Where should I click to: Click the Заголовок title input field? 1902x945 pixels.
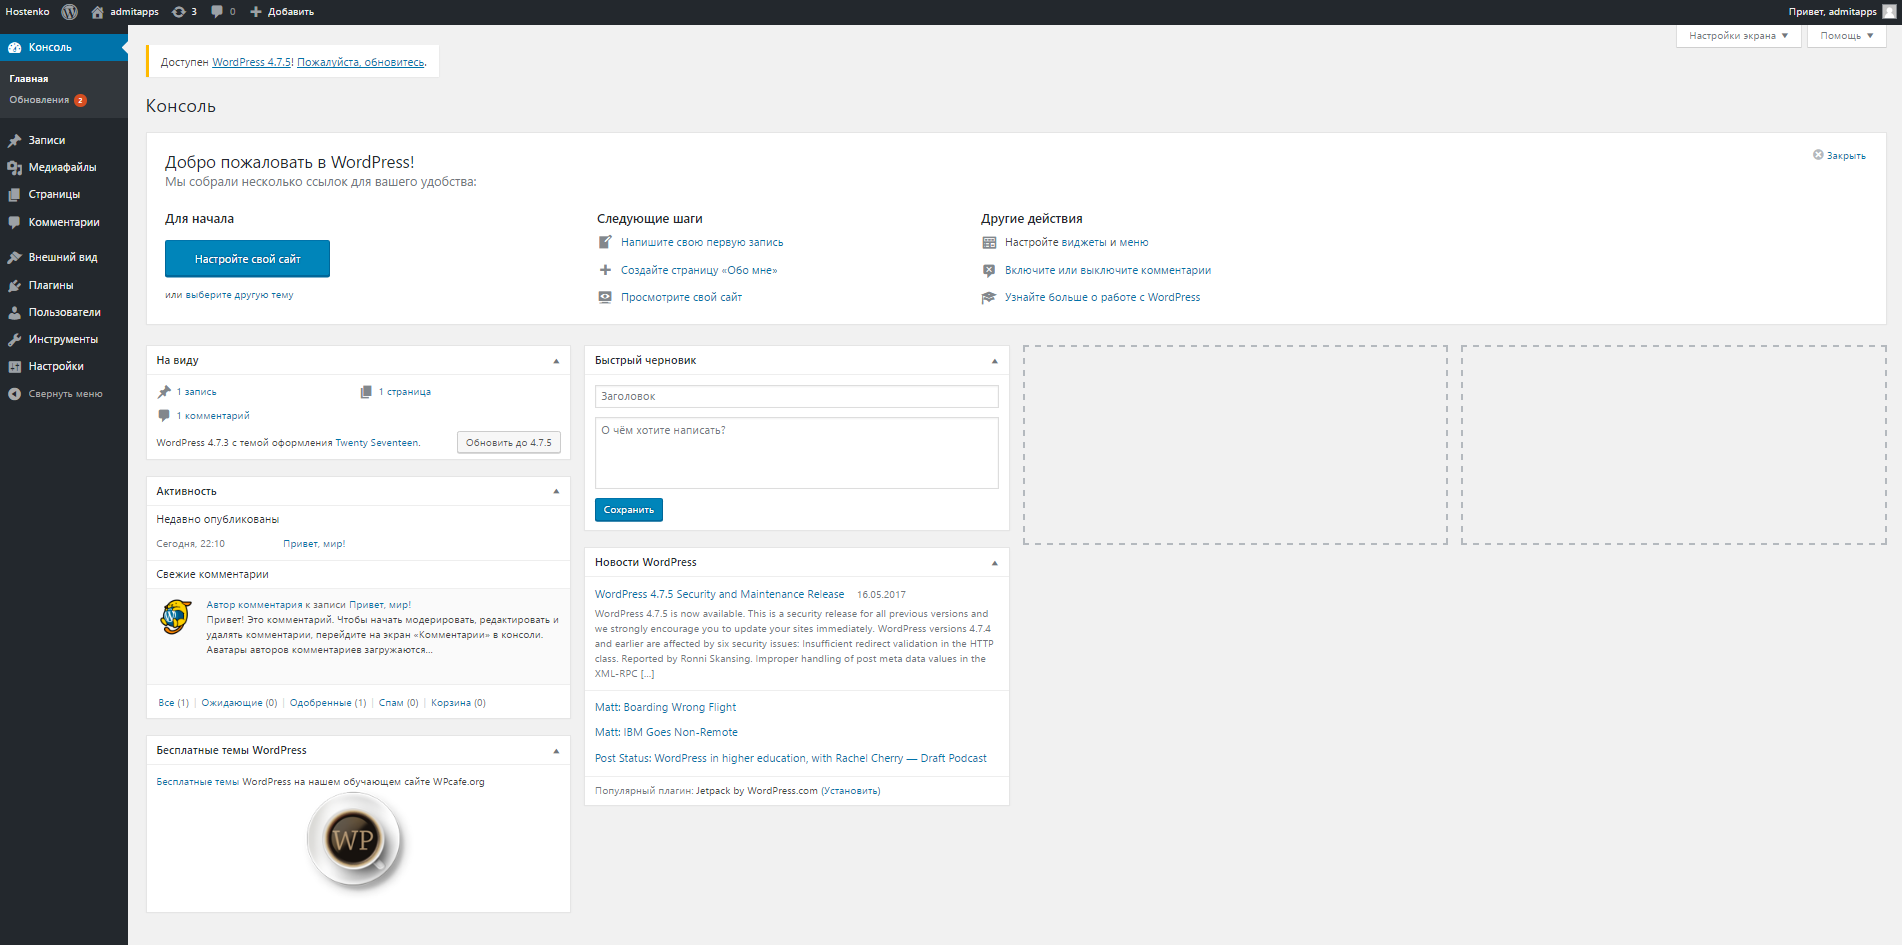click(x=796, y=396)
